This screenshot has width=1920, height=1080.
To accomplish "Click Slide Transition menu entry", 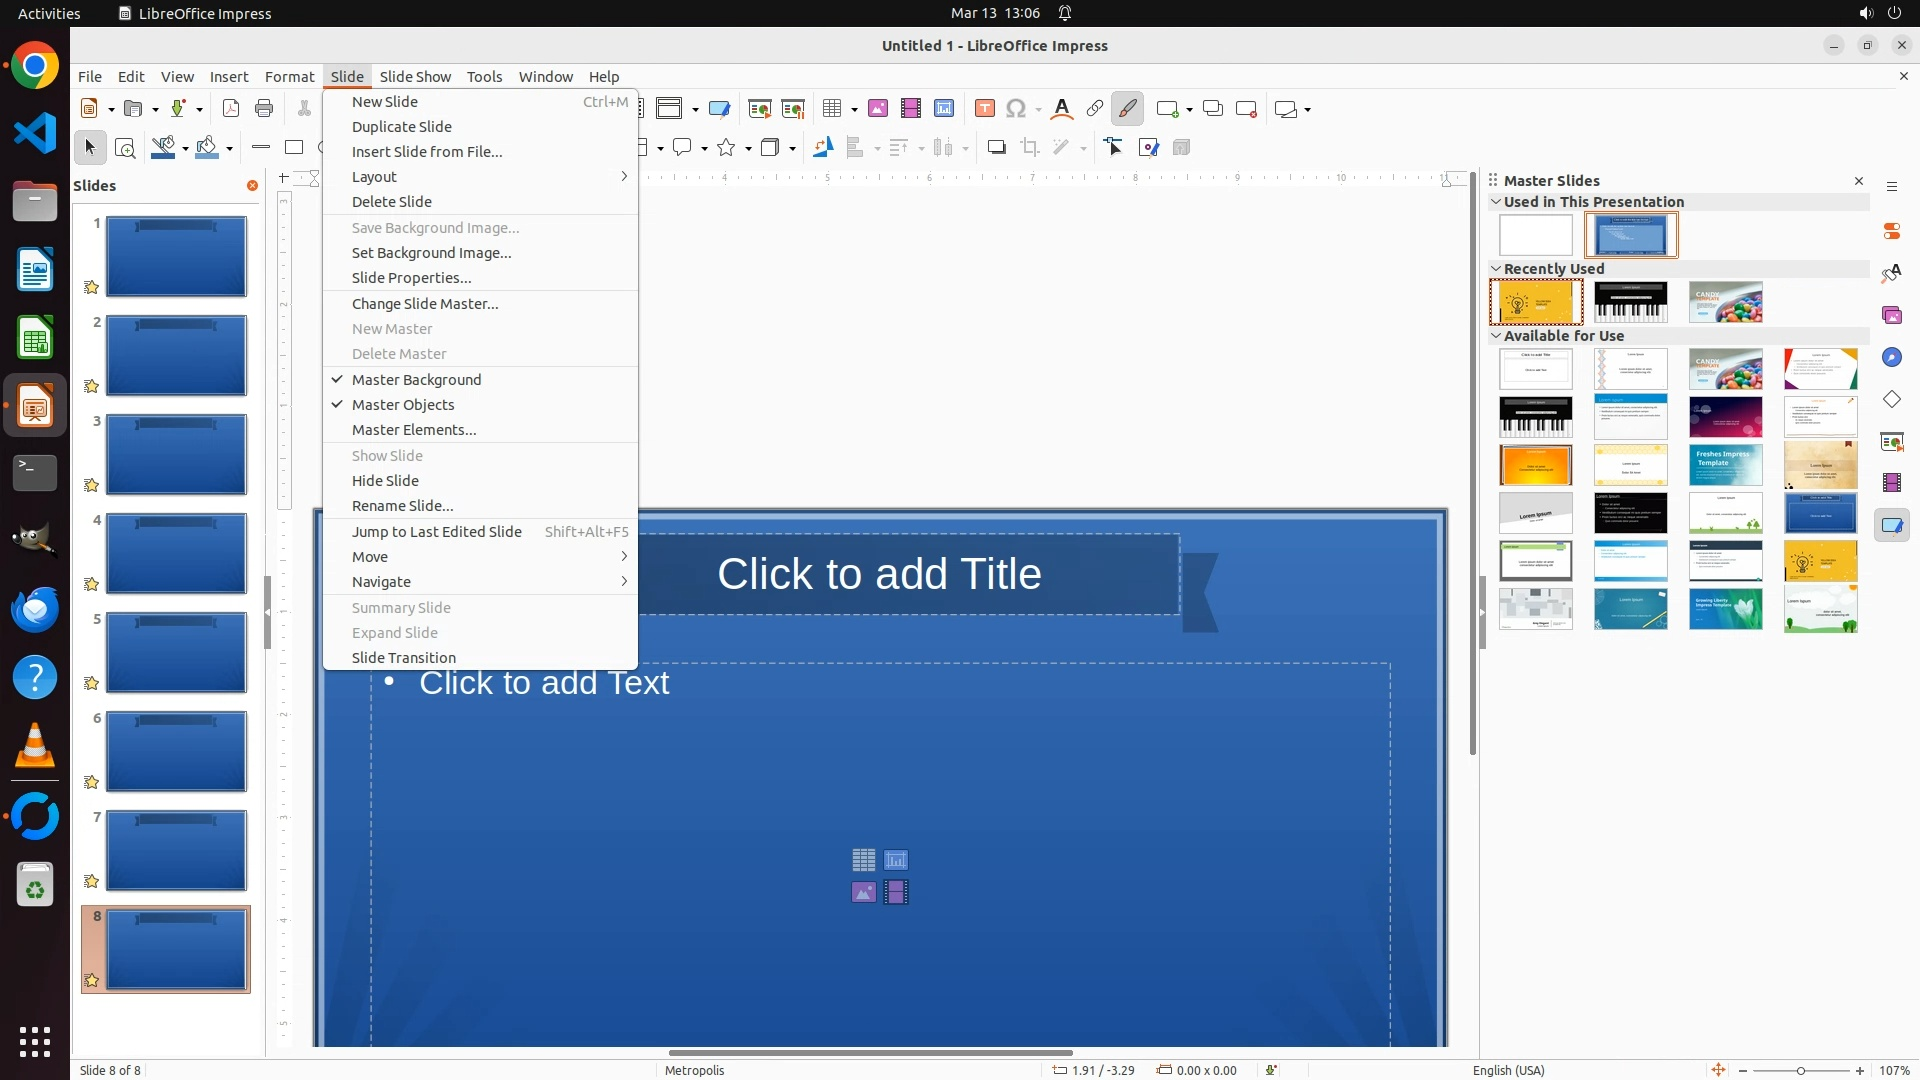I will [x=404, y=658].
